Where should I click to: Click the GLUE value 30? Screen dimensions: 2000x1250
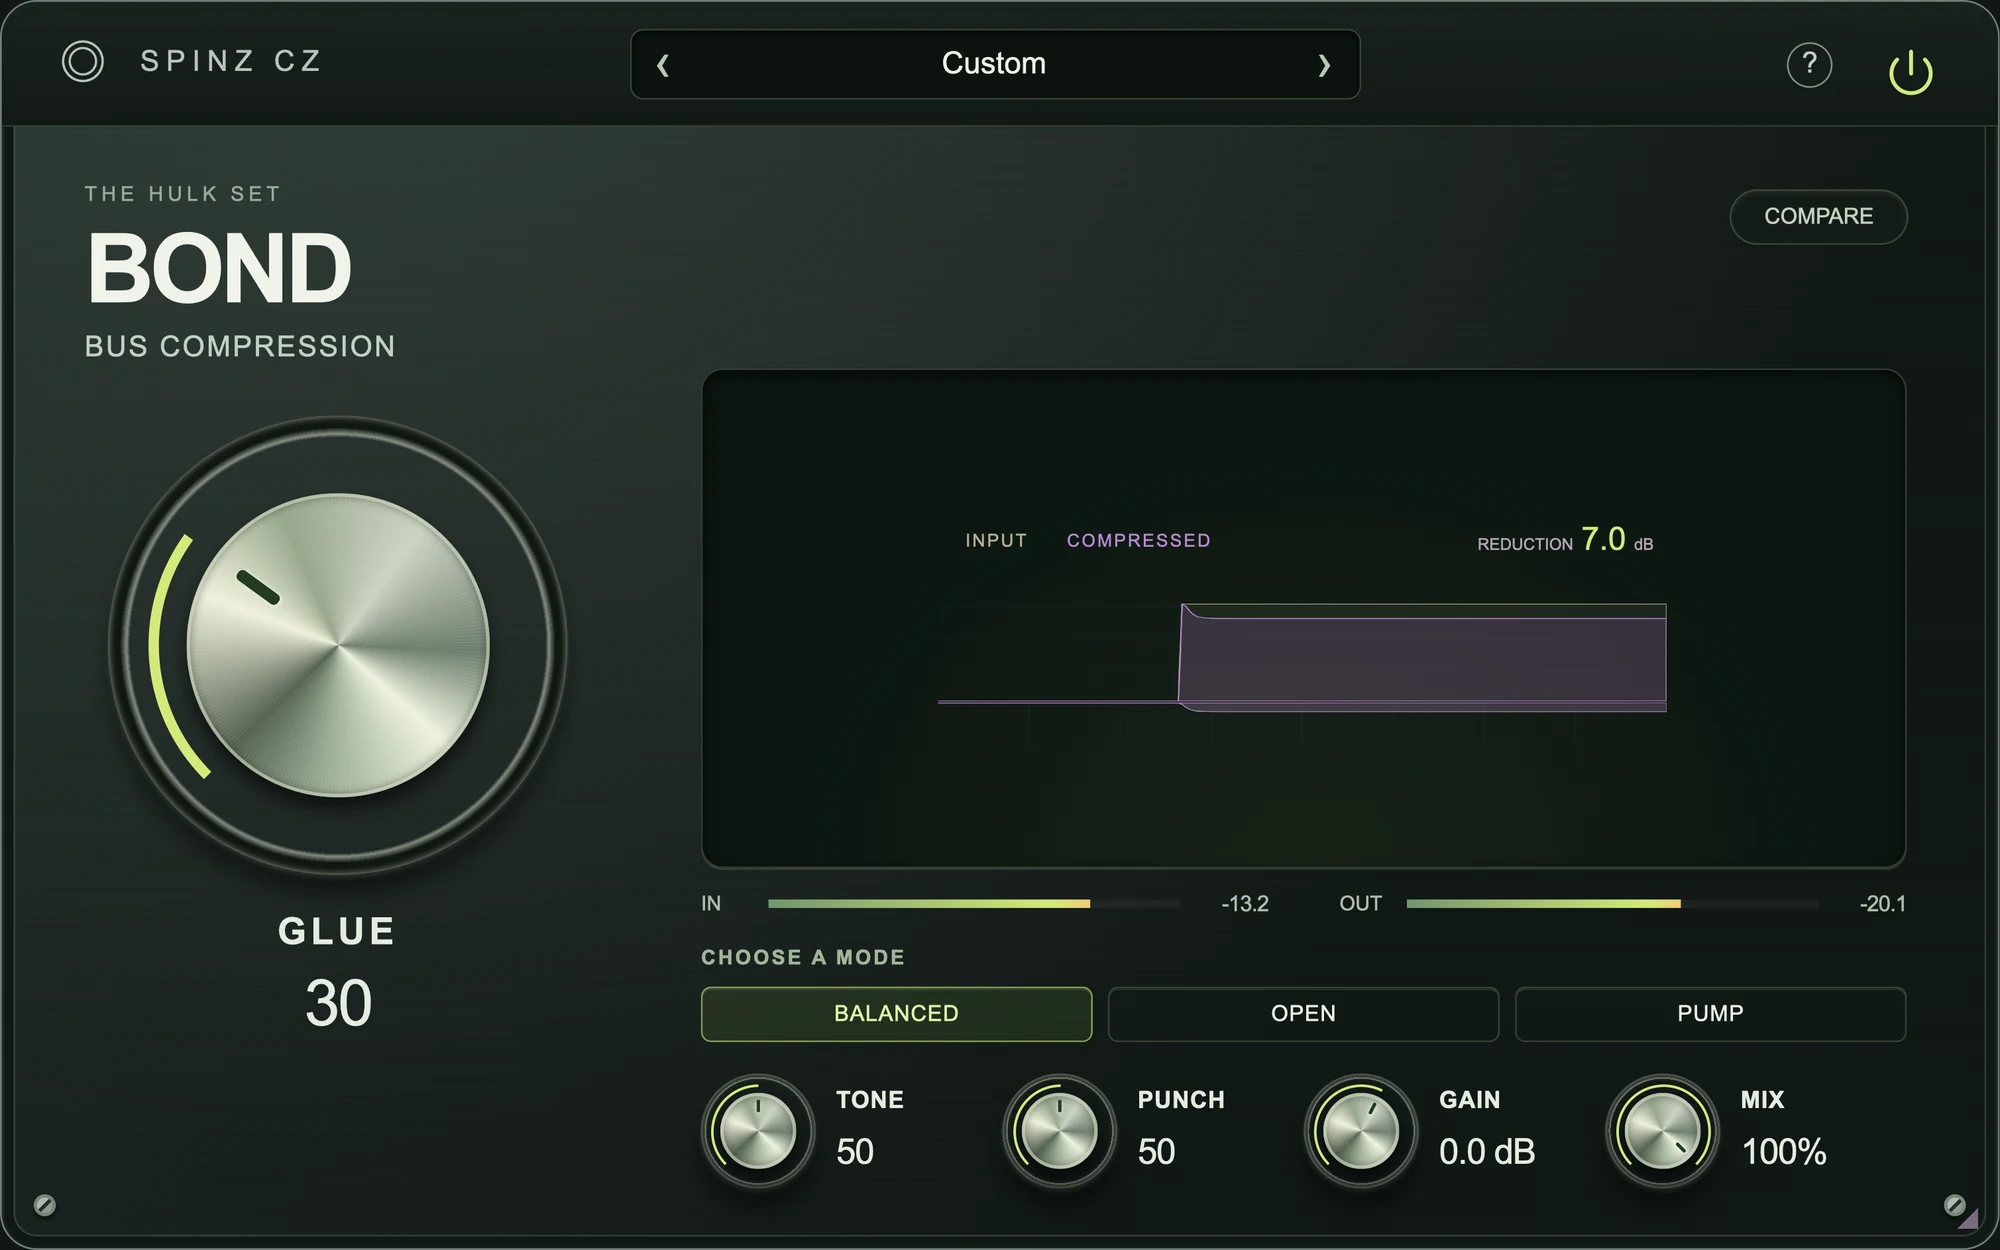[x=338, y=1003]
